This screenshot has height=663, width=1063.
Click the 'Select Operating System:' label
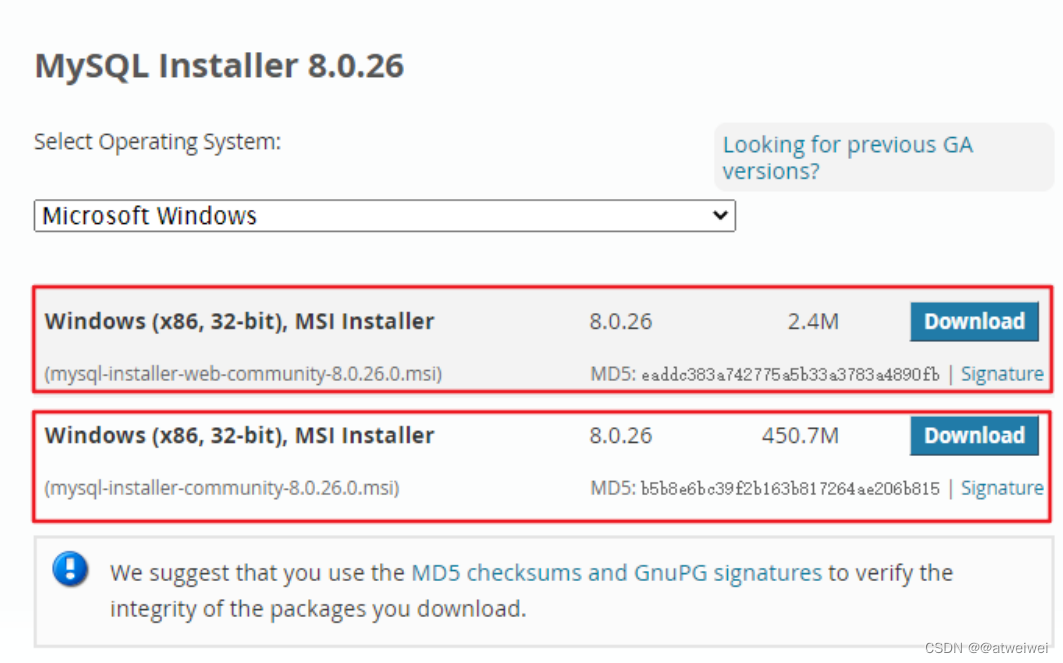157,142
